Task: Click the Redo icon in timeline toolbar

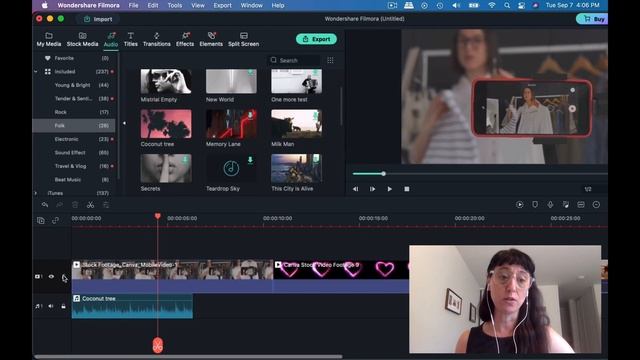Action: point(60,205)
